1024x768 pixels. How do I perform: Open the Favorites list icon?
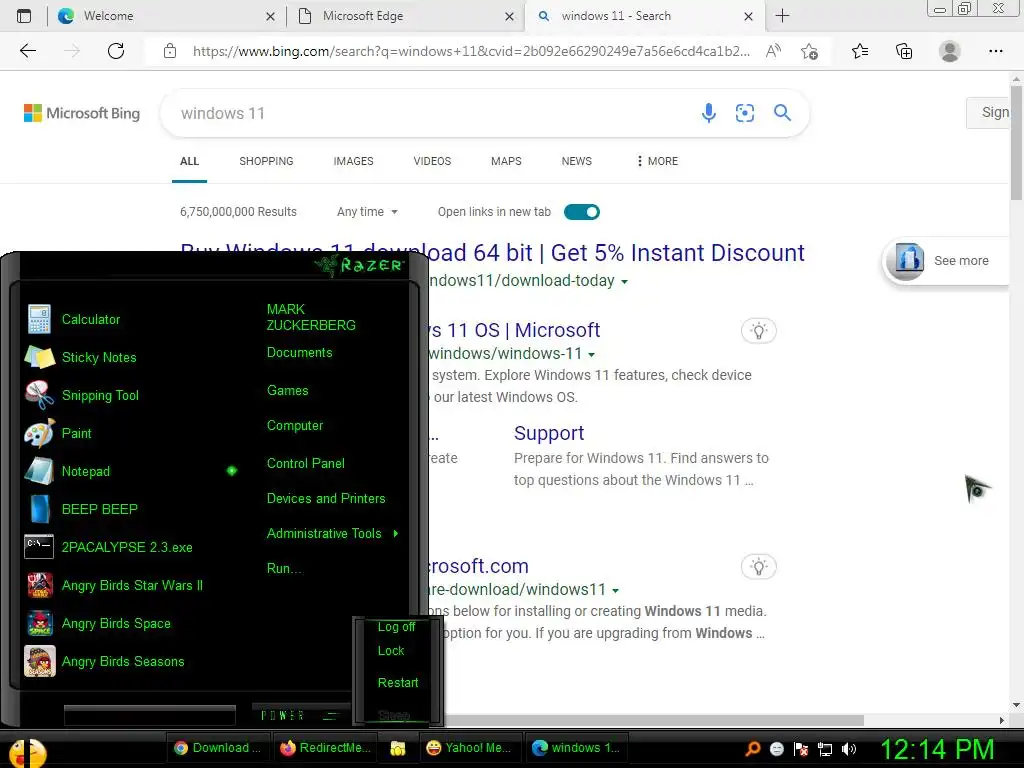860,51
